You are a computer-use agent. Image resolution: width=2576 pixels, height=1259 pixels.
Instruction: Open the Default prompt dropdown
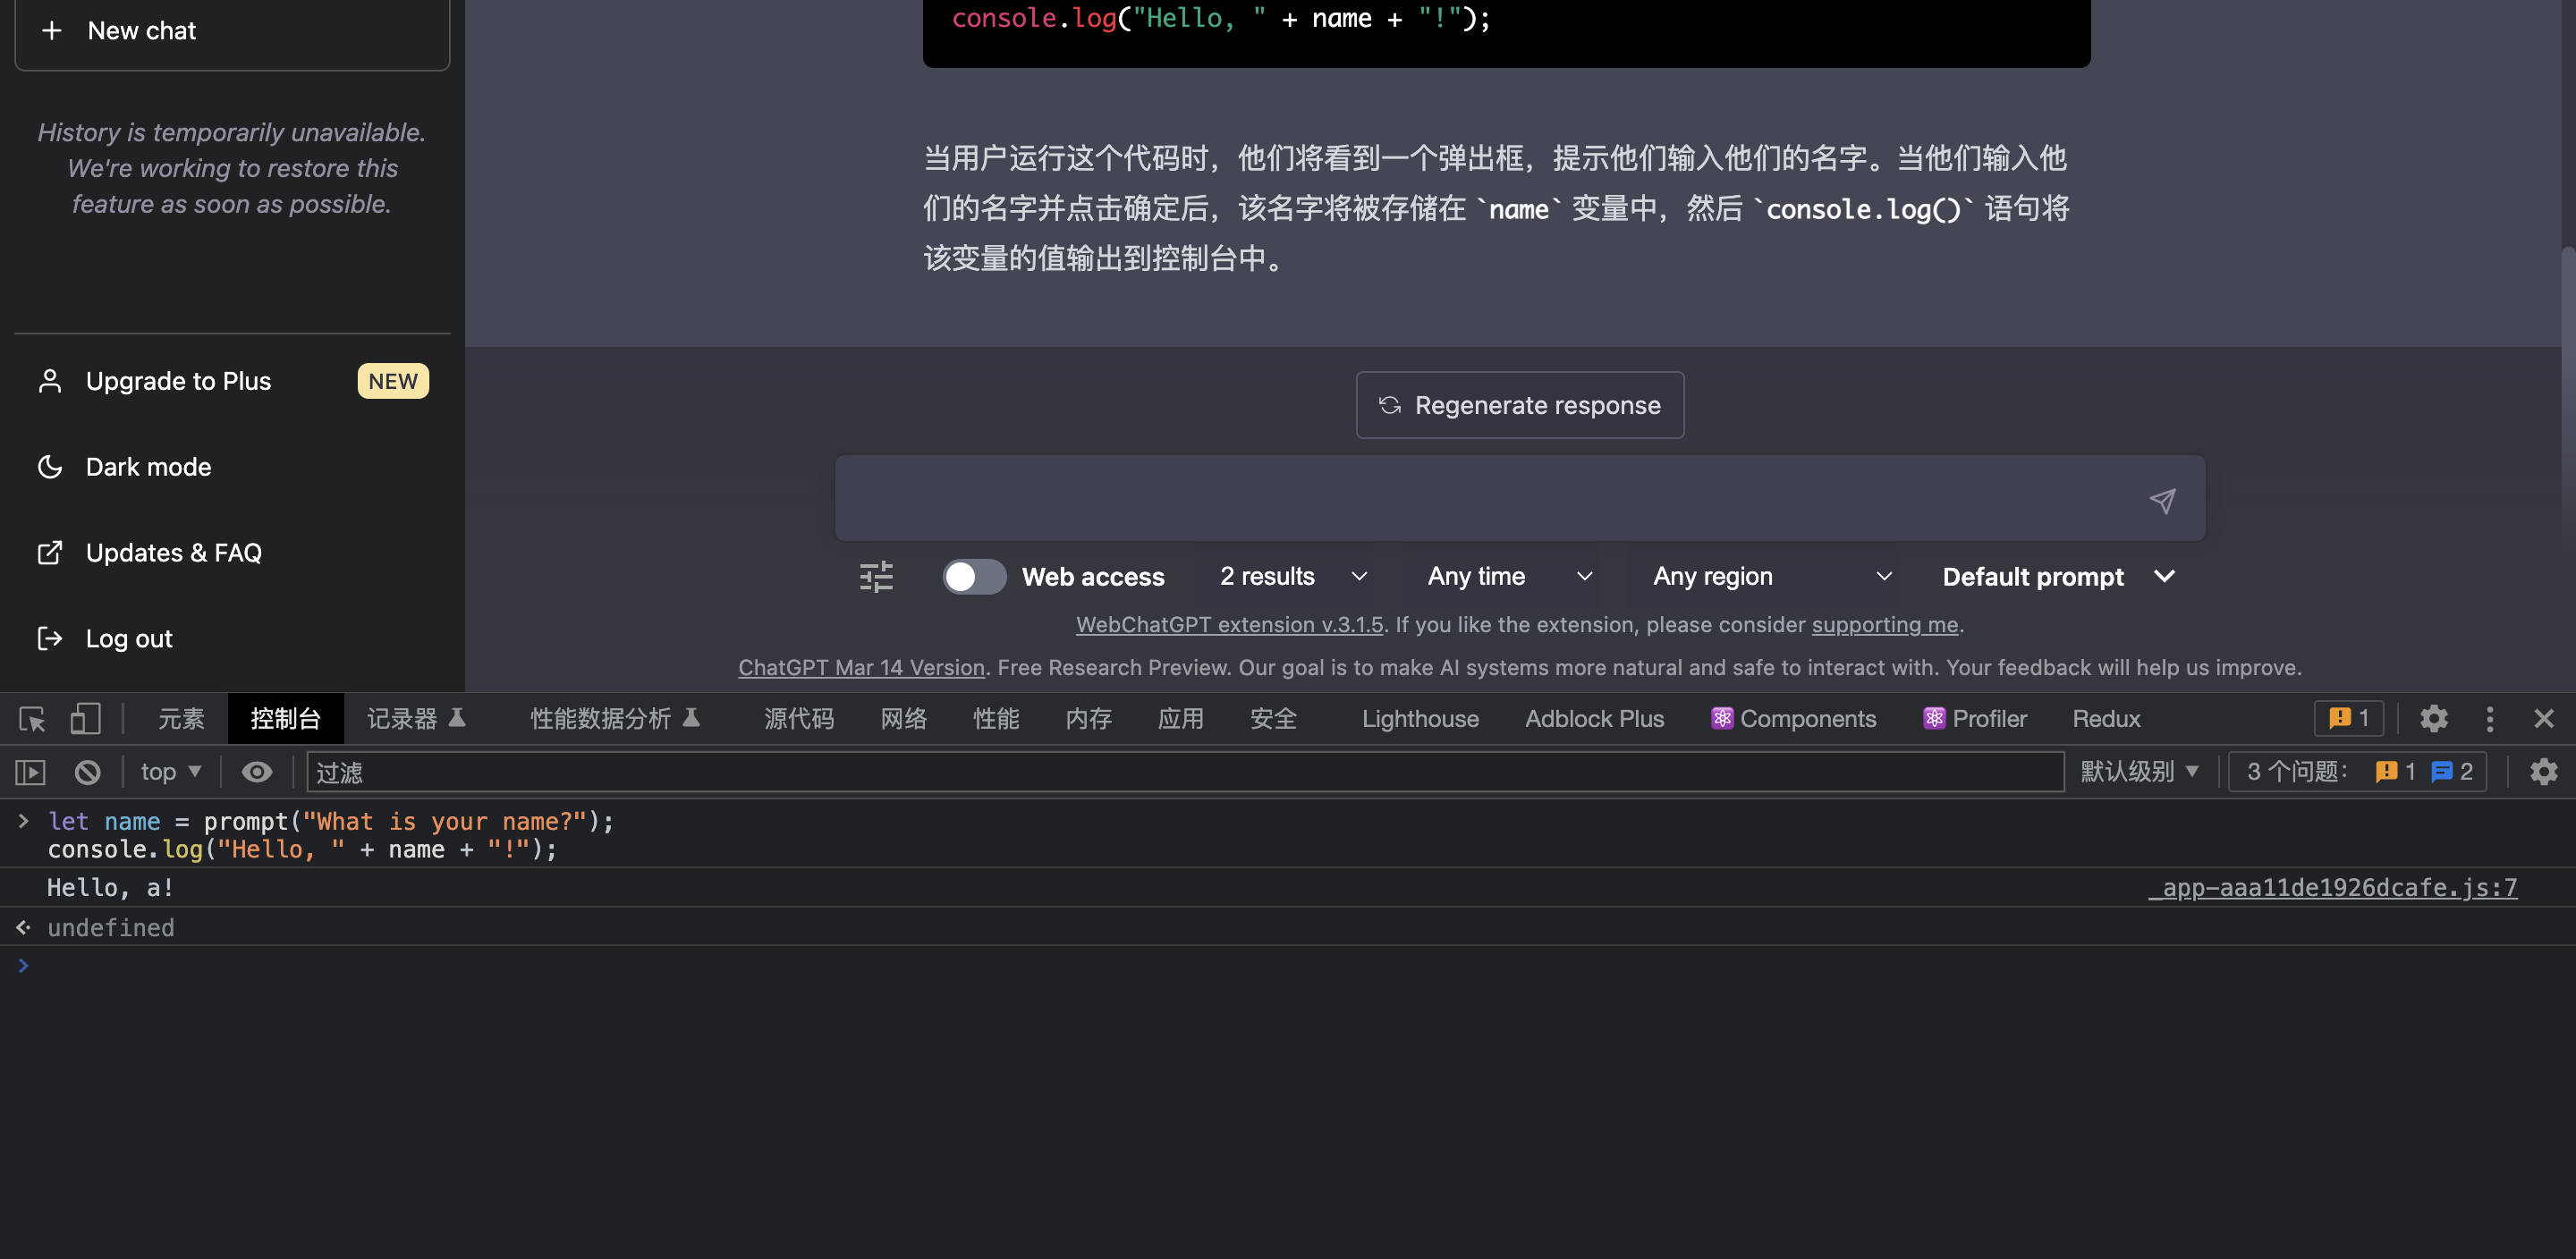(x=2058, y=577)
